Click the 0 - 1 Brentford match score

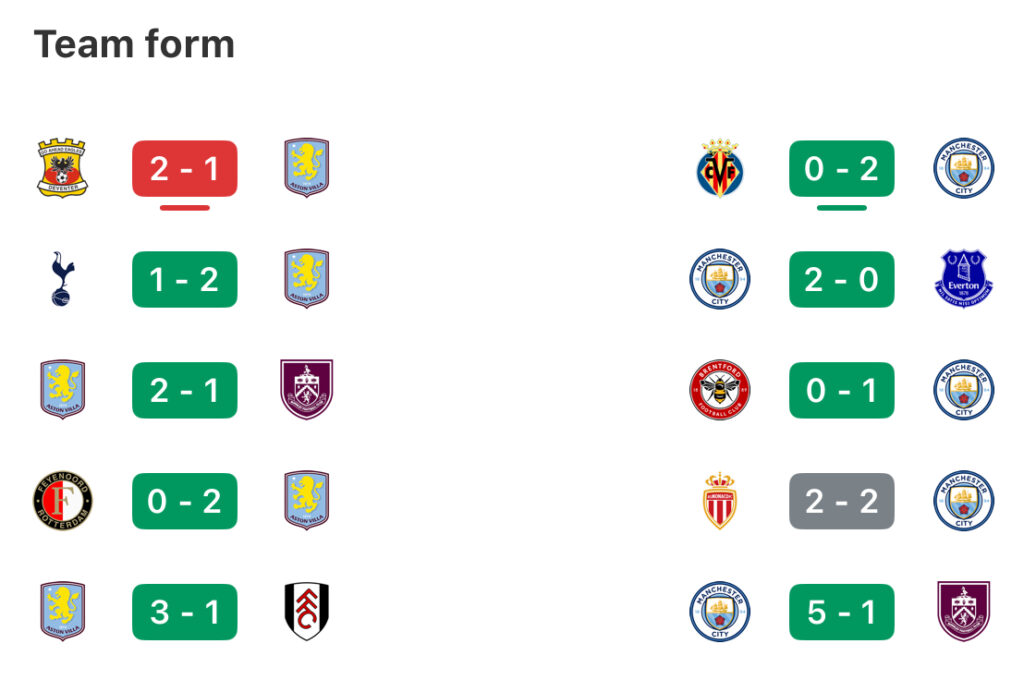(x=842, y=390)
